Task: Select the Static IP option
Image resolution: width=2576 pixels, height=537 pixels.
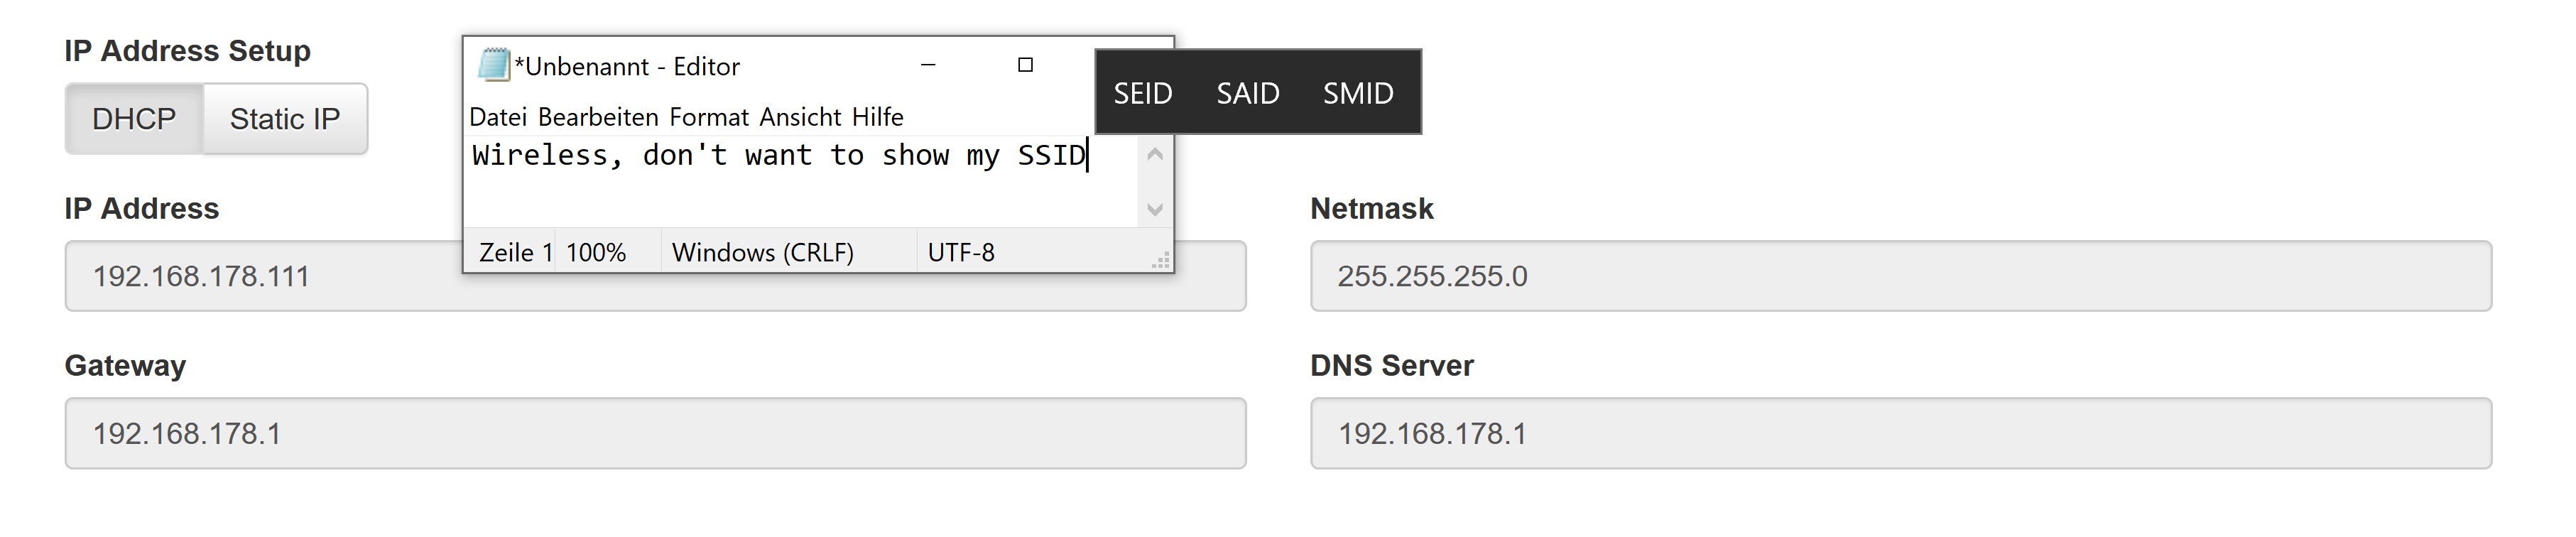Action: coord(285,119)
